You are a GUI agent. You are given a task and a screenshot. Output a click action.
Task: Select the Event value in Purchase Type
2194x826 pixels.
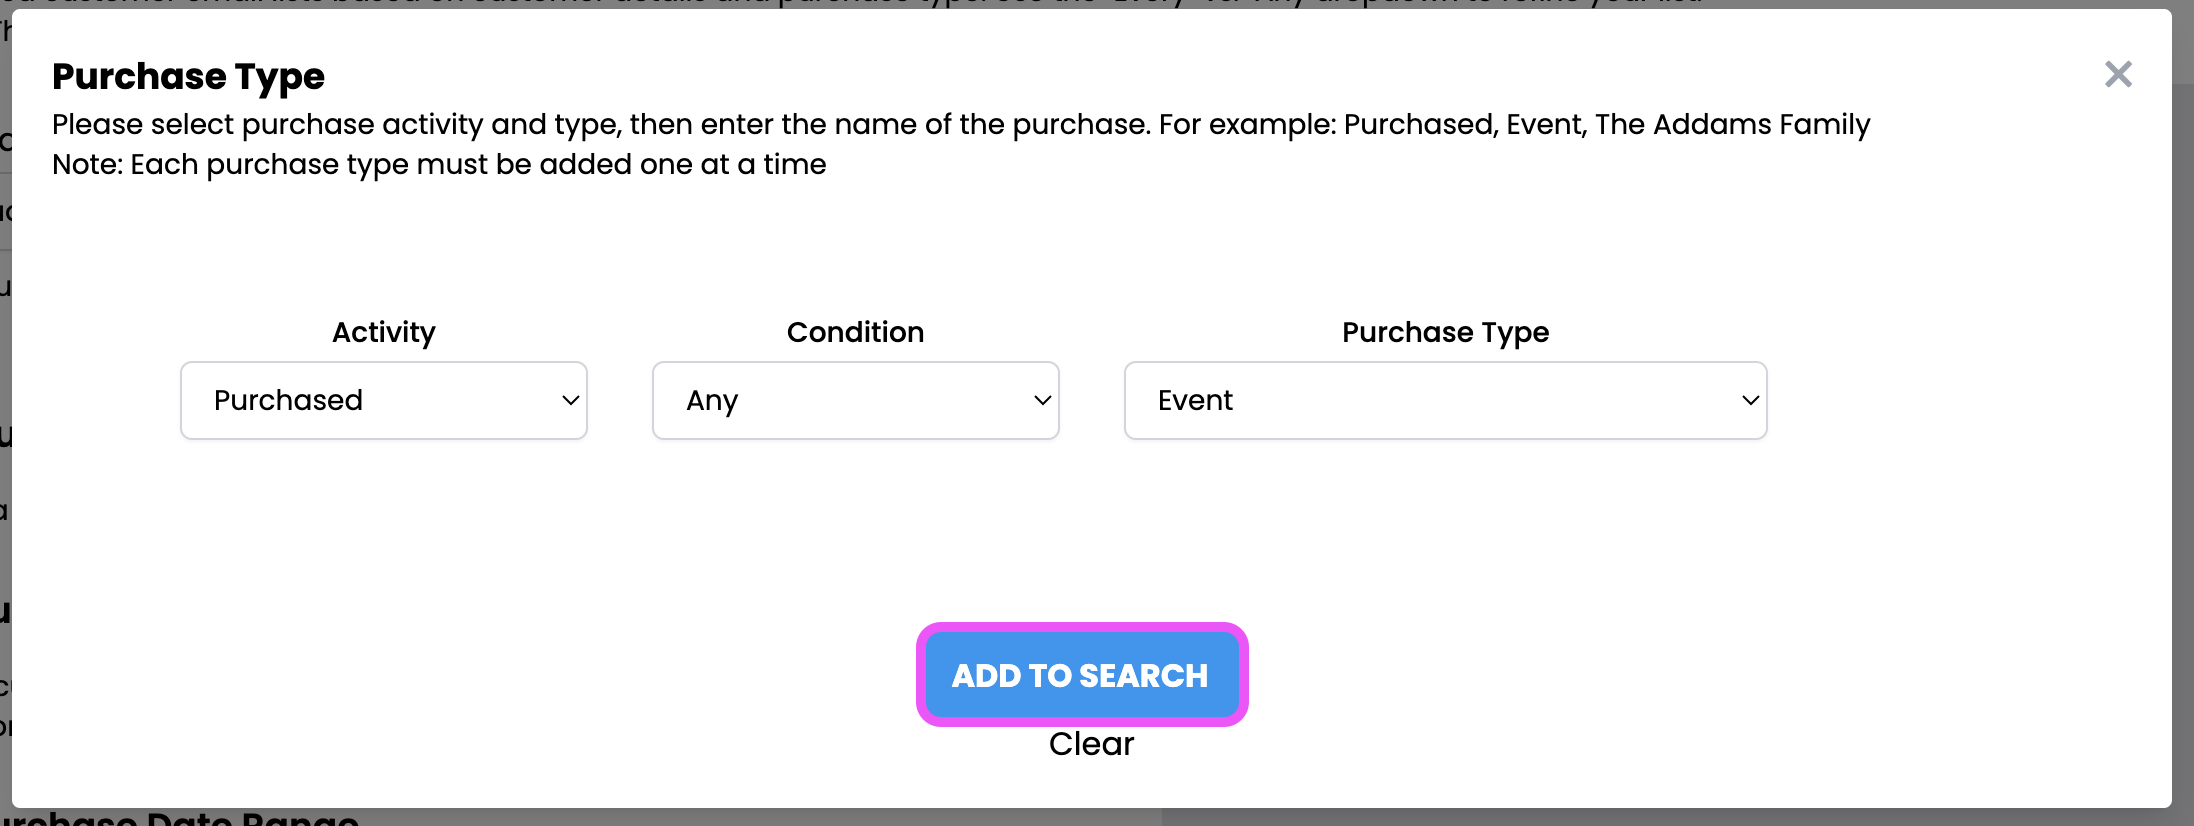(x=1195, y=400)
